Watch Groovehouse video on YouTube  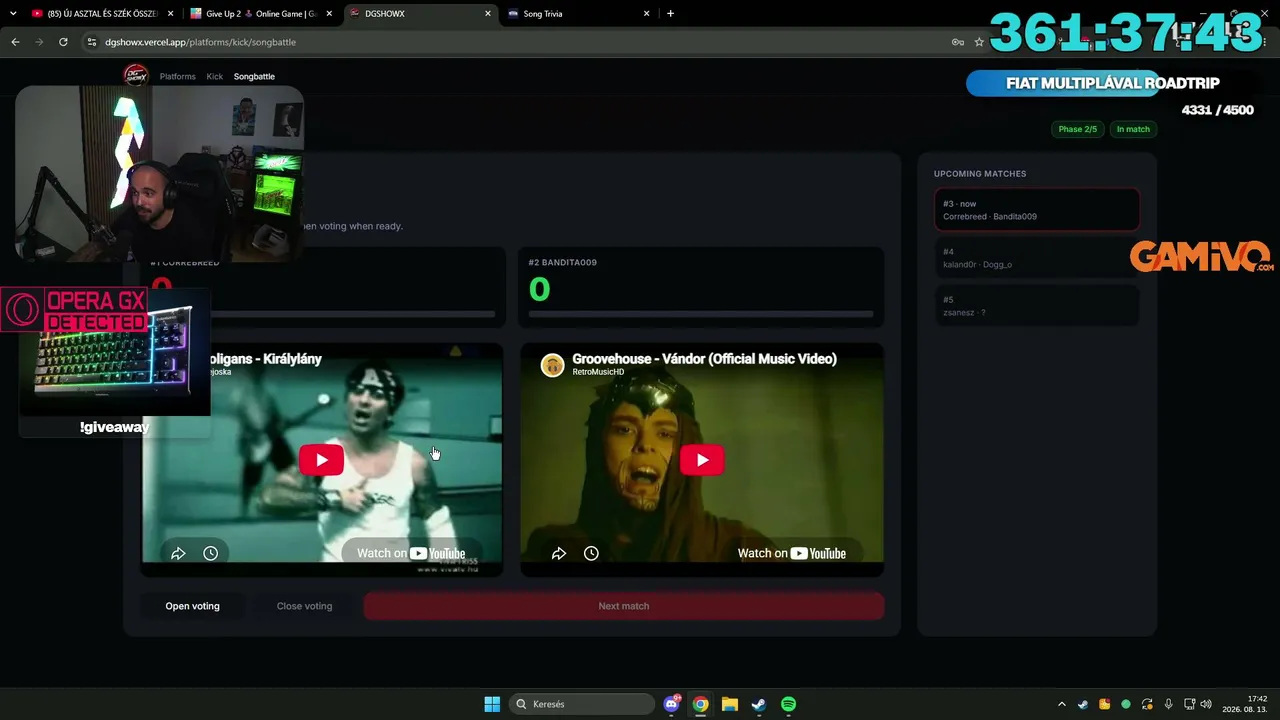[792, 553]
